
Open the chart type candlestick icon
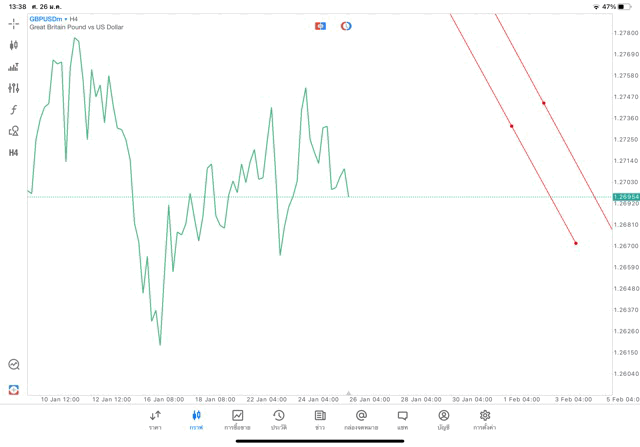tap(13, 45)
